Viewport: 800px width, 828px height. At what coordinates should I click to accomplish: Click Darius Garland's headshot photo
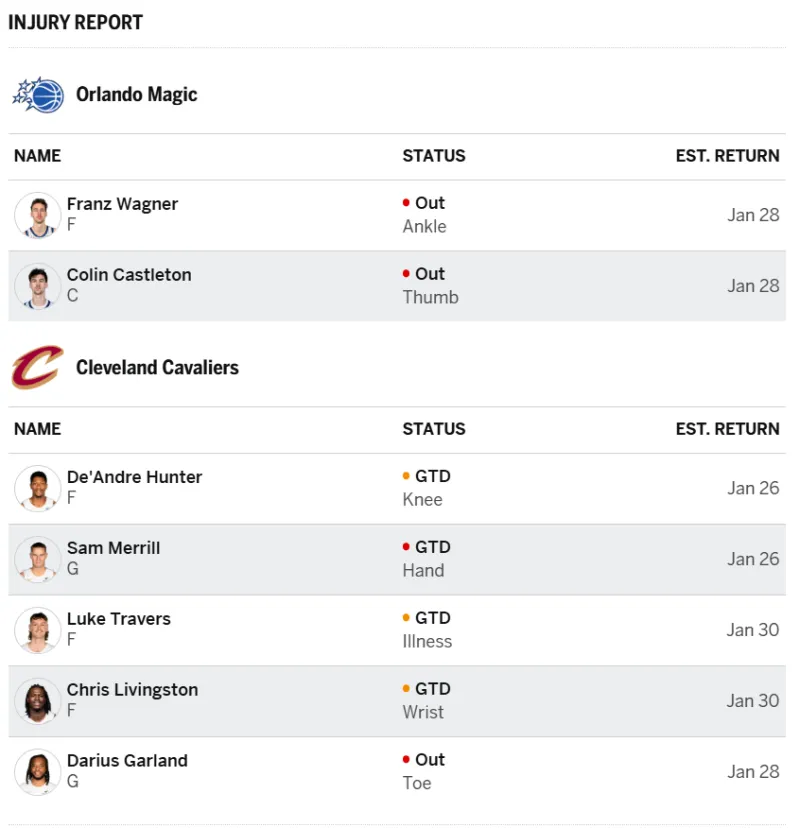[38, 772]
